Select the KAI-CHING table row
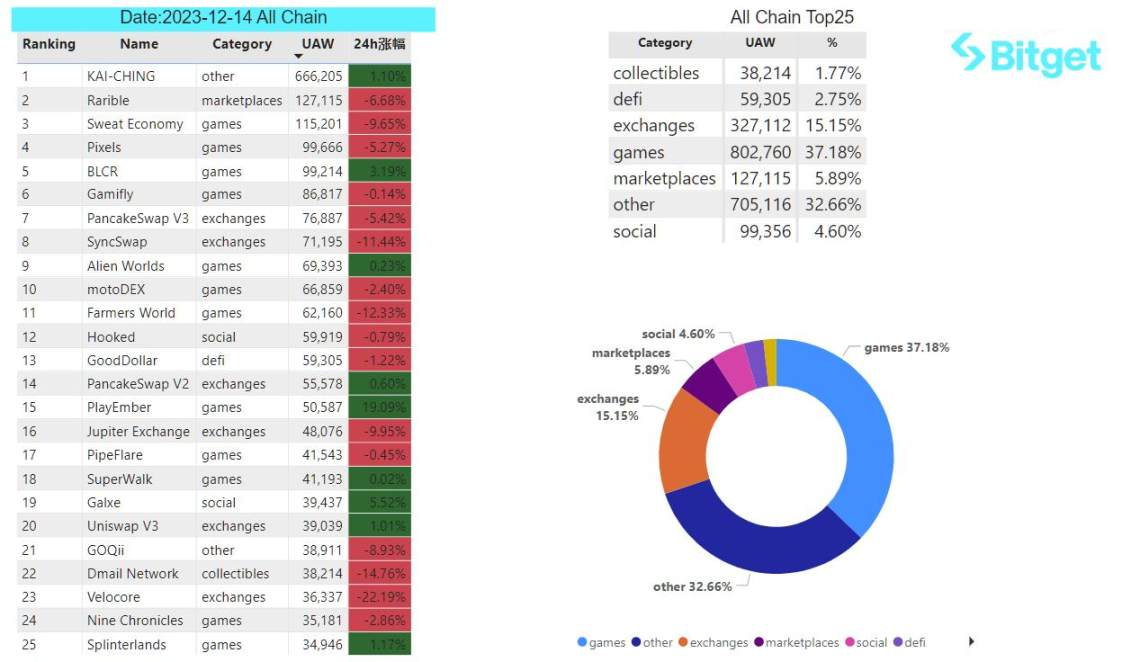Screen dimensions: 1140x662 pos(214,76)
